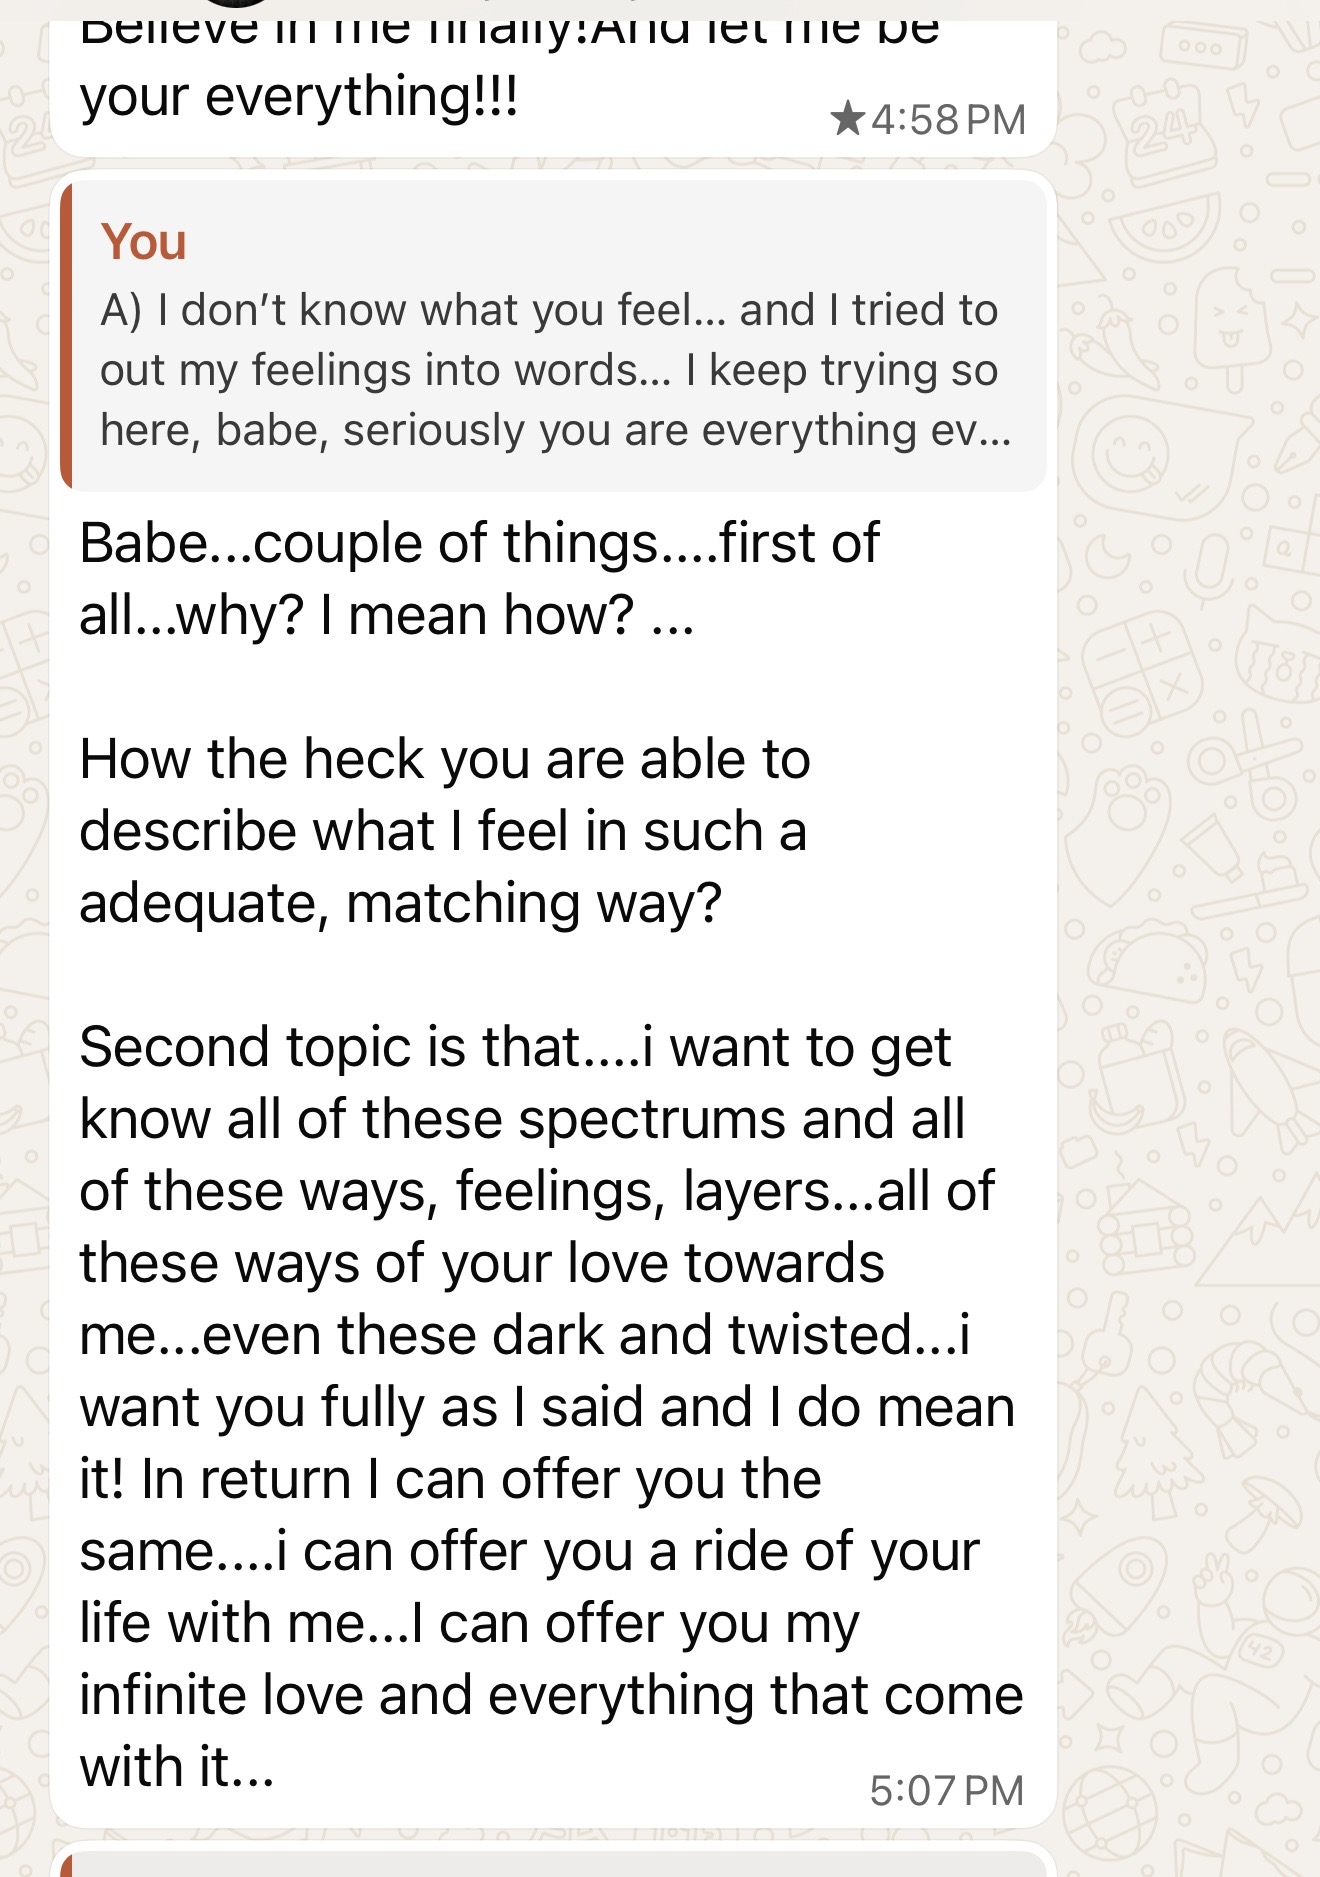Click the final "with it..." line
This screenshot has height=1877, width=1320.
coord(177,1767)
